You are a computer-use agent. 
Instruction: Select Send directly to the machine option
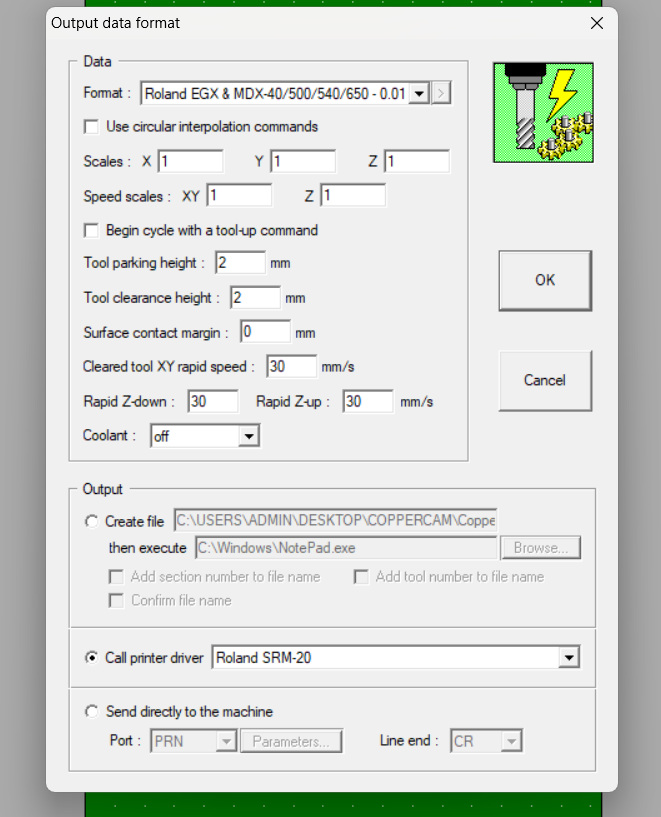click(x=92, y=711)
